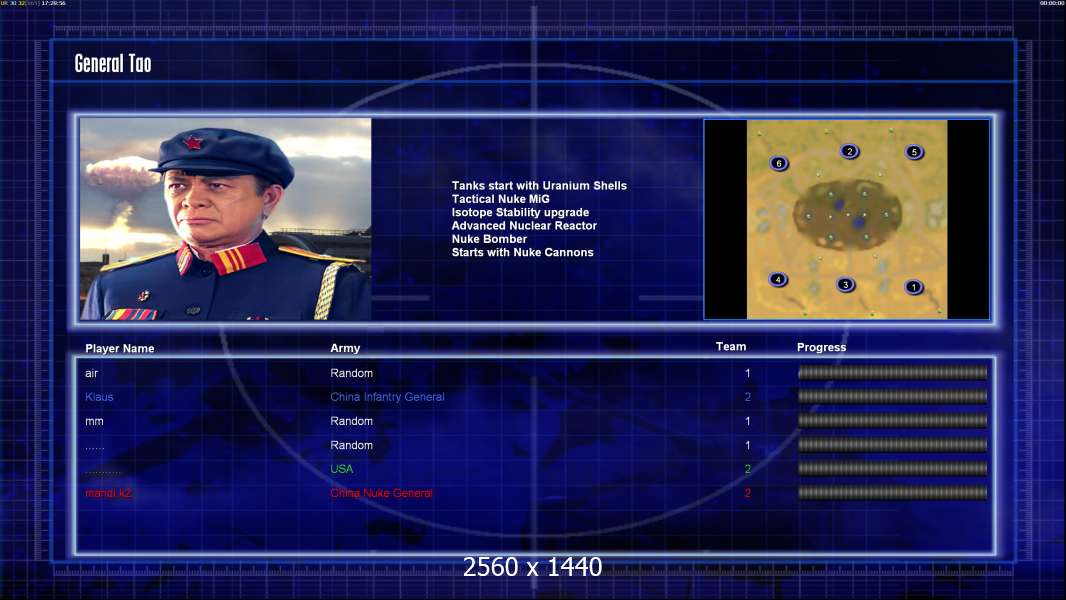
Task: Click team number for player air
Action: click(x=748, y=373)
